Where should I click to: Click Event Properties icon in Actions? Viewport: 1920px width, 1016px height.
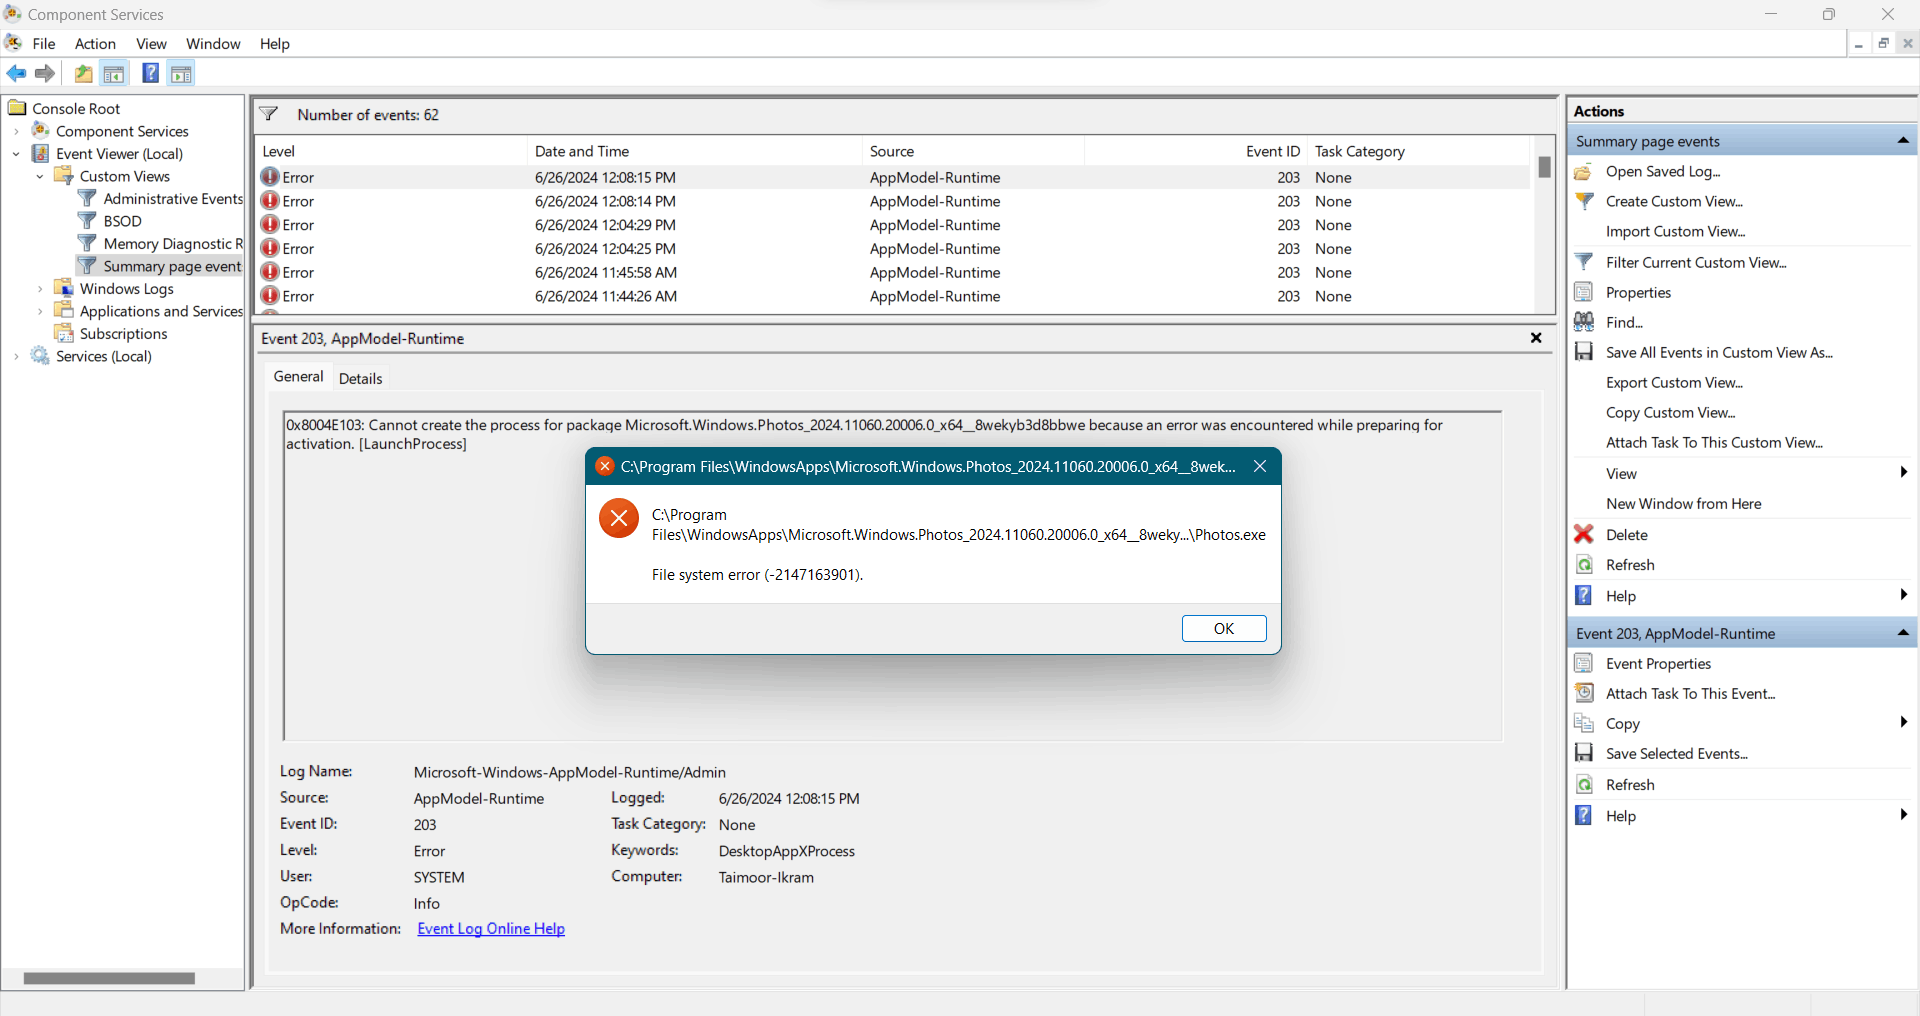[x=1584, y=663]
